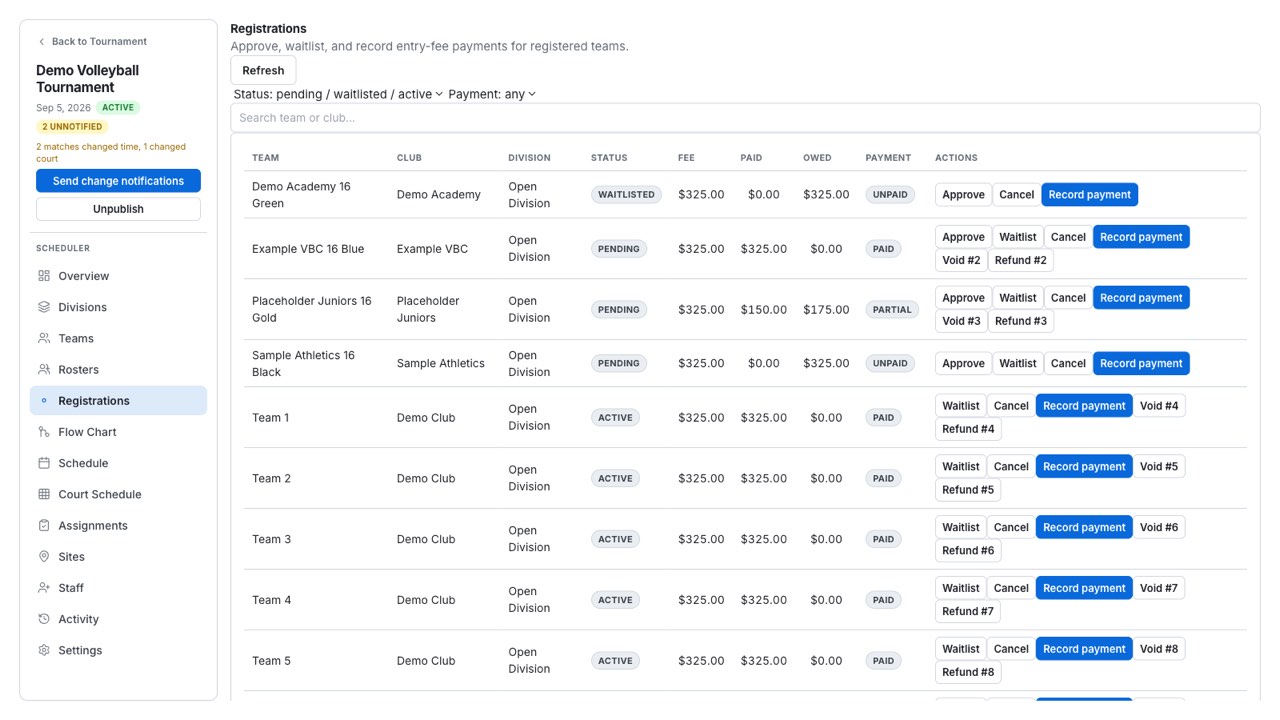The width and height of the screenshot is (1280, 720).
Task: Click the $175.00 owed amount
Action: pos(826,310)
